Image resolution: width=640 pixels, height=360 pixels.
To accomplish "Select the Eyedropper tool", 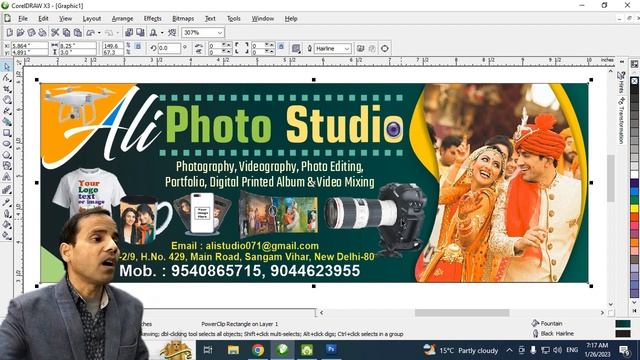I will coord(7,202).
